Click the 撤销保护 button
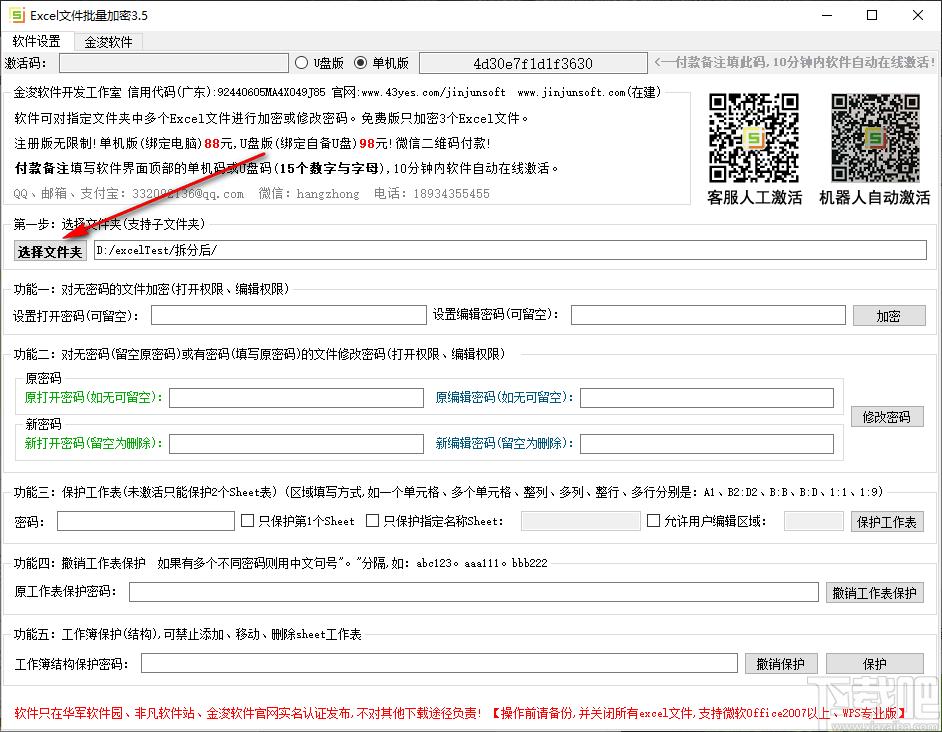 pyautogui.click(x=780, y=663)
